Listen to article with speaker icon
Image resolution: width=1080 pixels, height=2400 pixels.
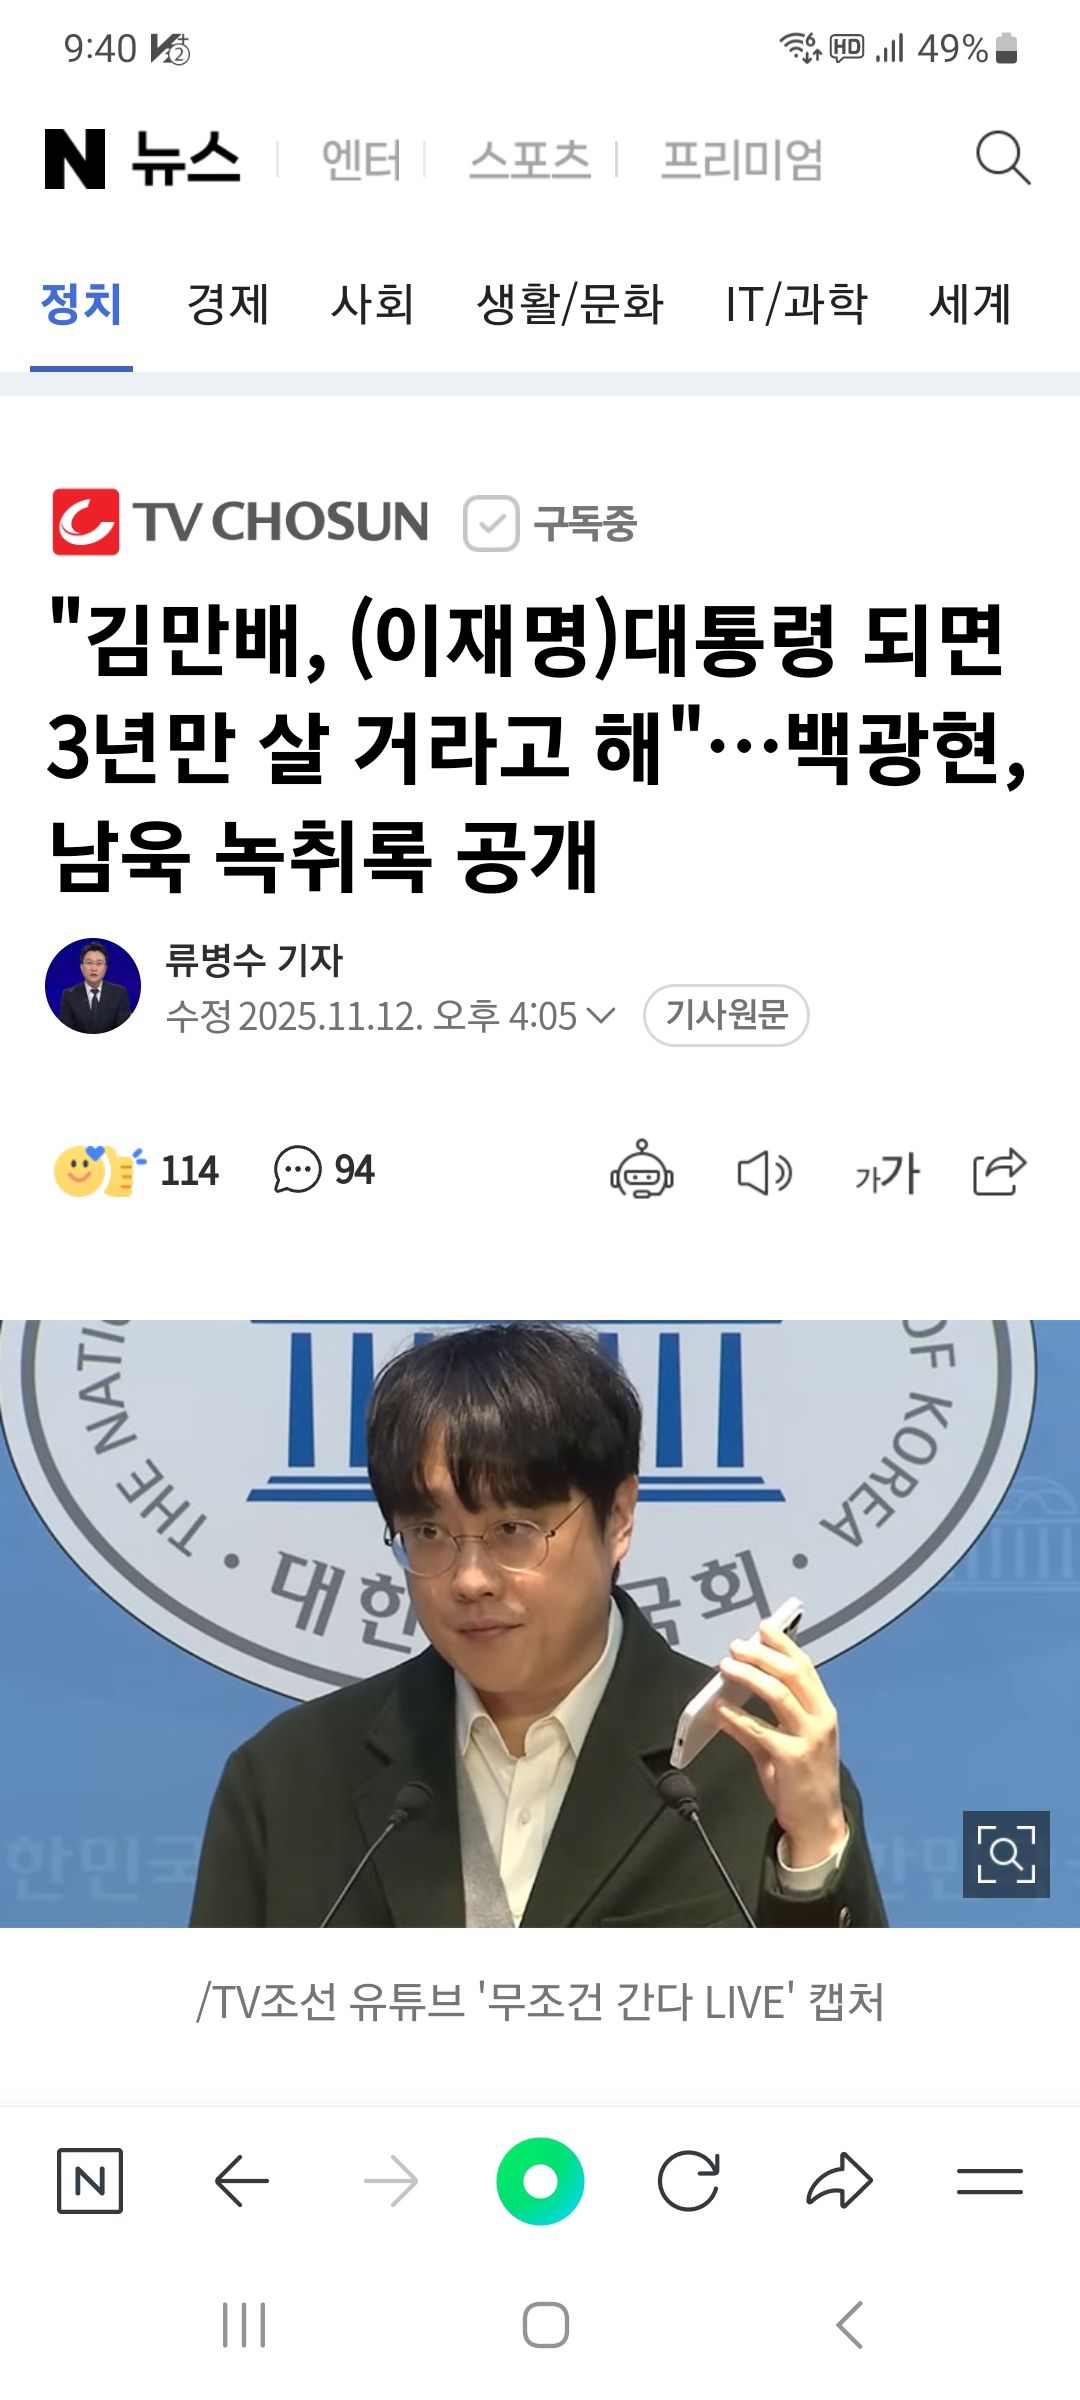click(x=764, y=1172)
